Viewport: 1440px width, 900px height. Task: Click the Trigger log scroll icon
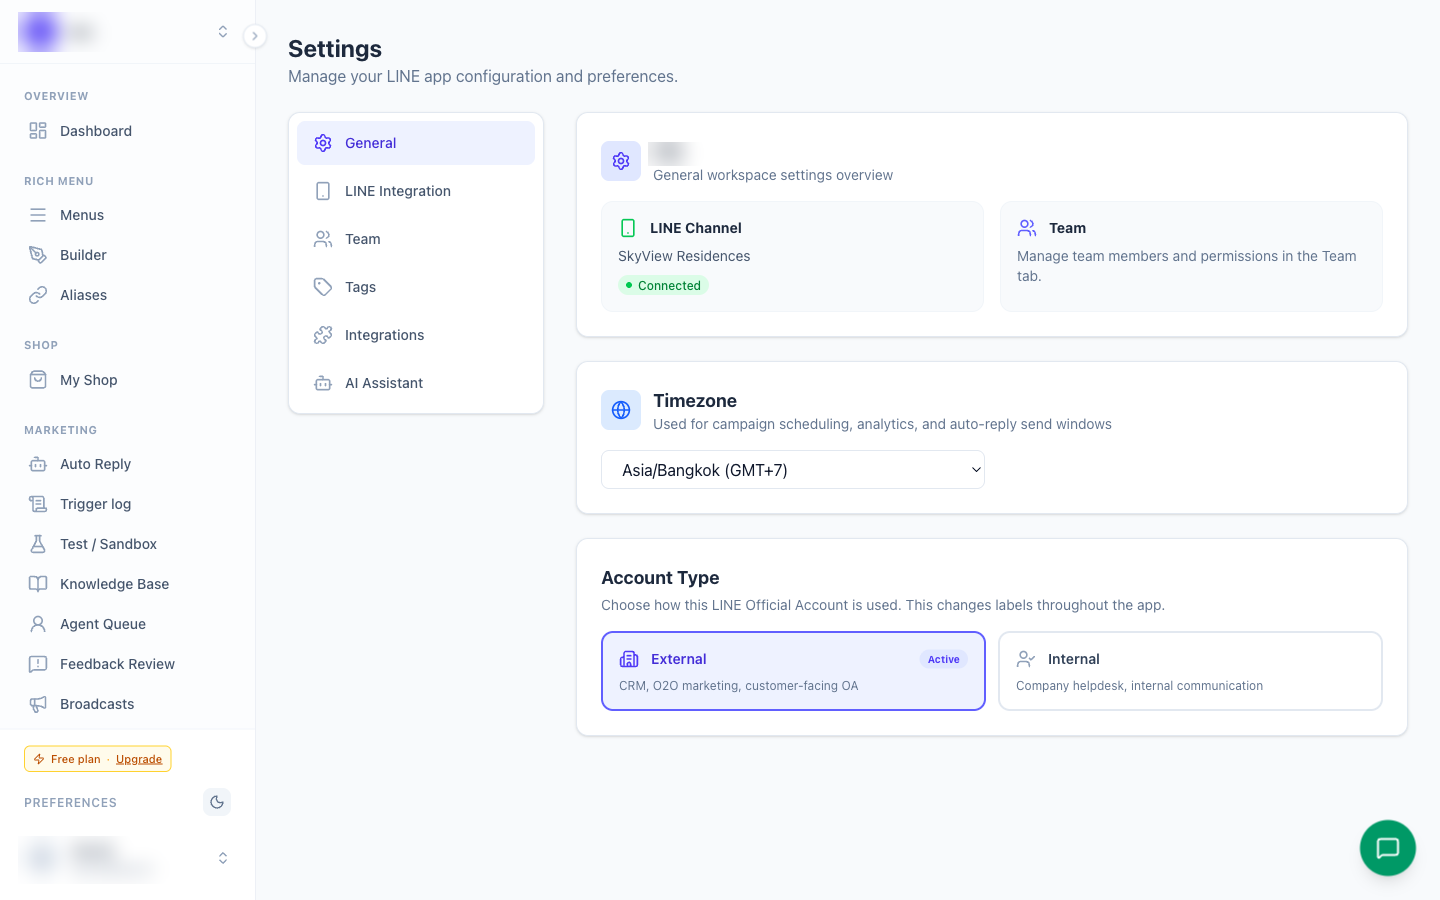point(38,504)
